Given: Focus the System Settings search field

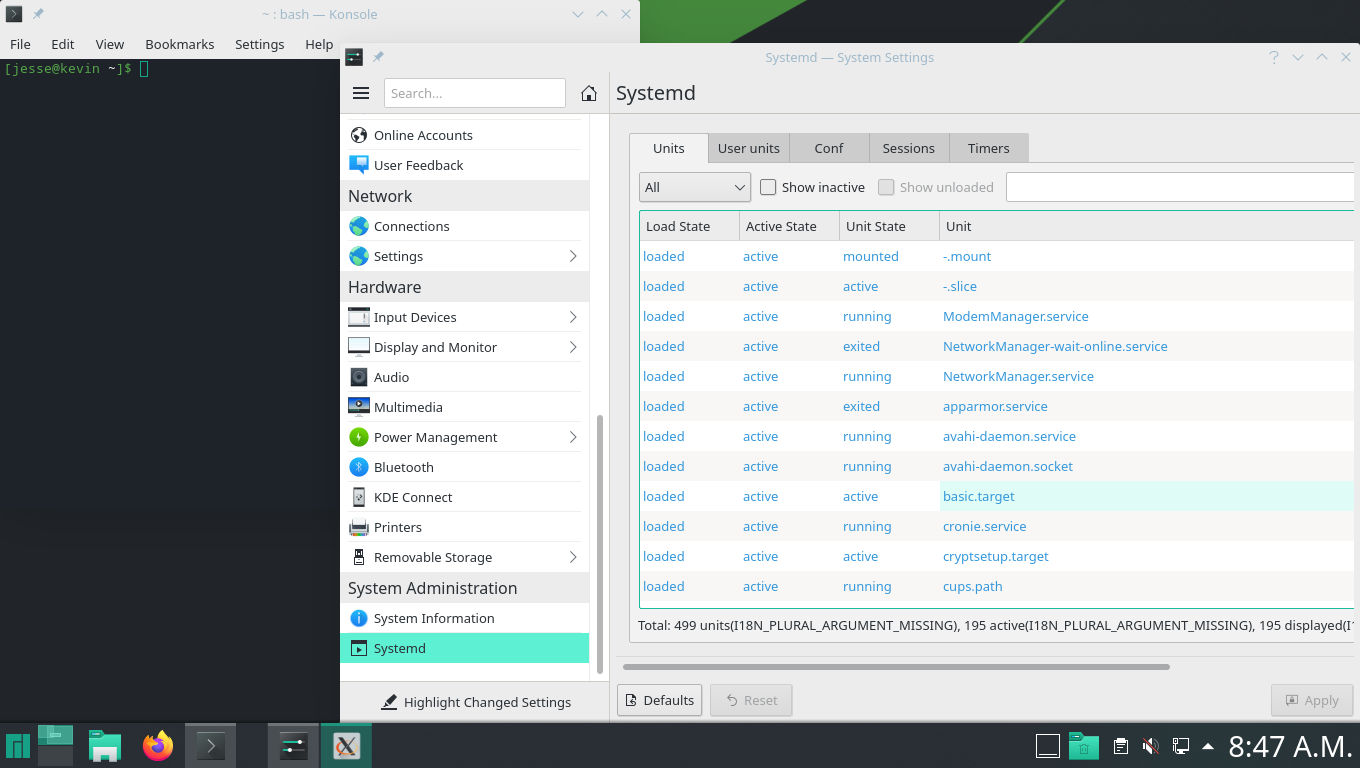Looking at the screenshot, I should (475, 93).
